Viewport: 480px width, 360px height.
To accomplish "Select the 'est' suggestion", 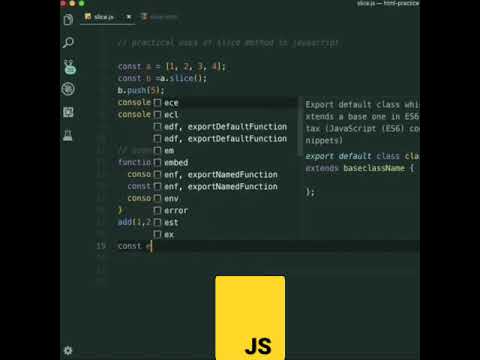I will click(x=225, y=223).
